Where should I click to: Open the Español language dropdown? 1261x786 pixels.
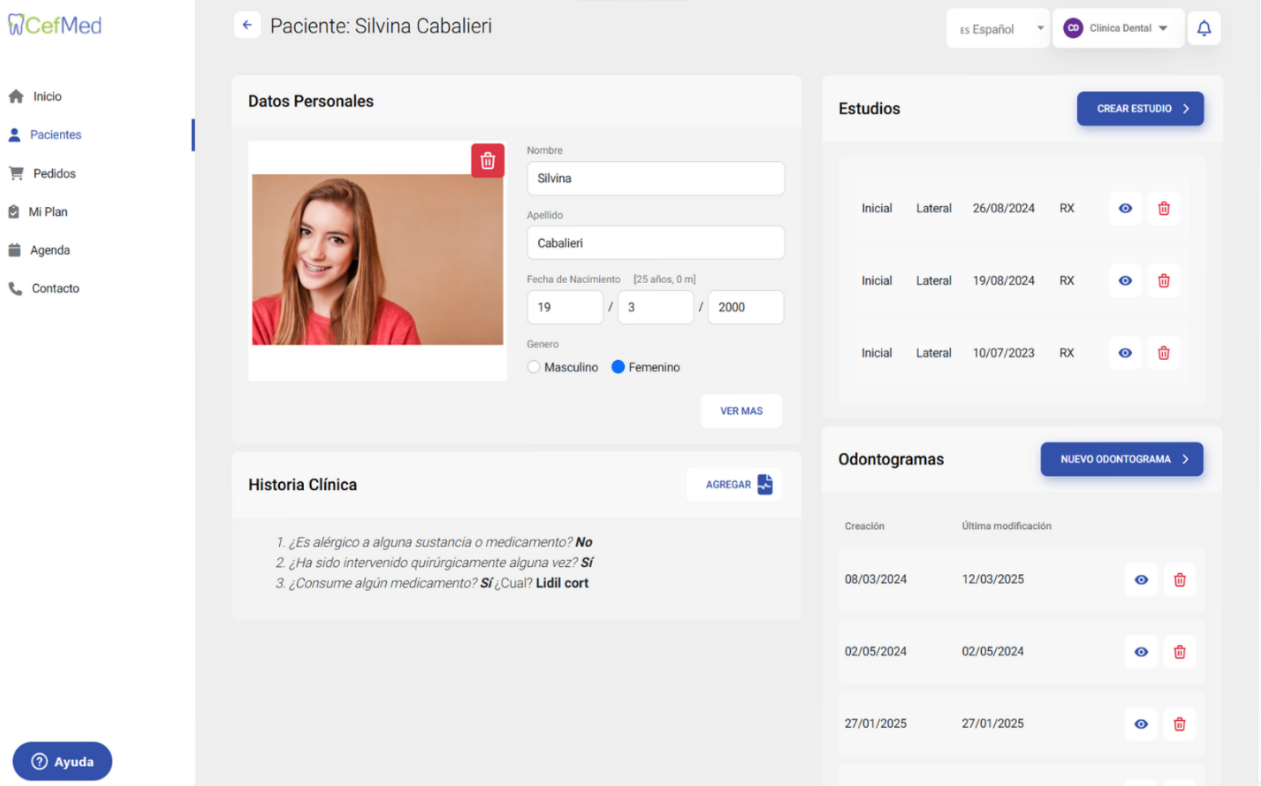pyautogui.click(x=998, y=29)
